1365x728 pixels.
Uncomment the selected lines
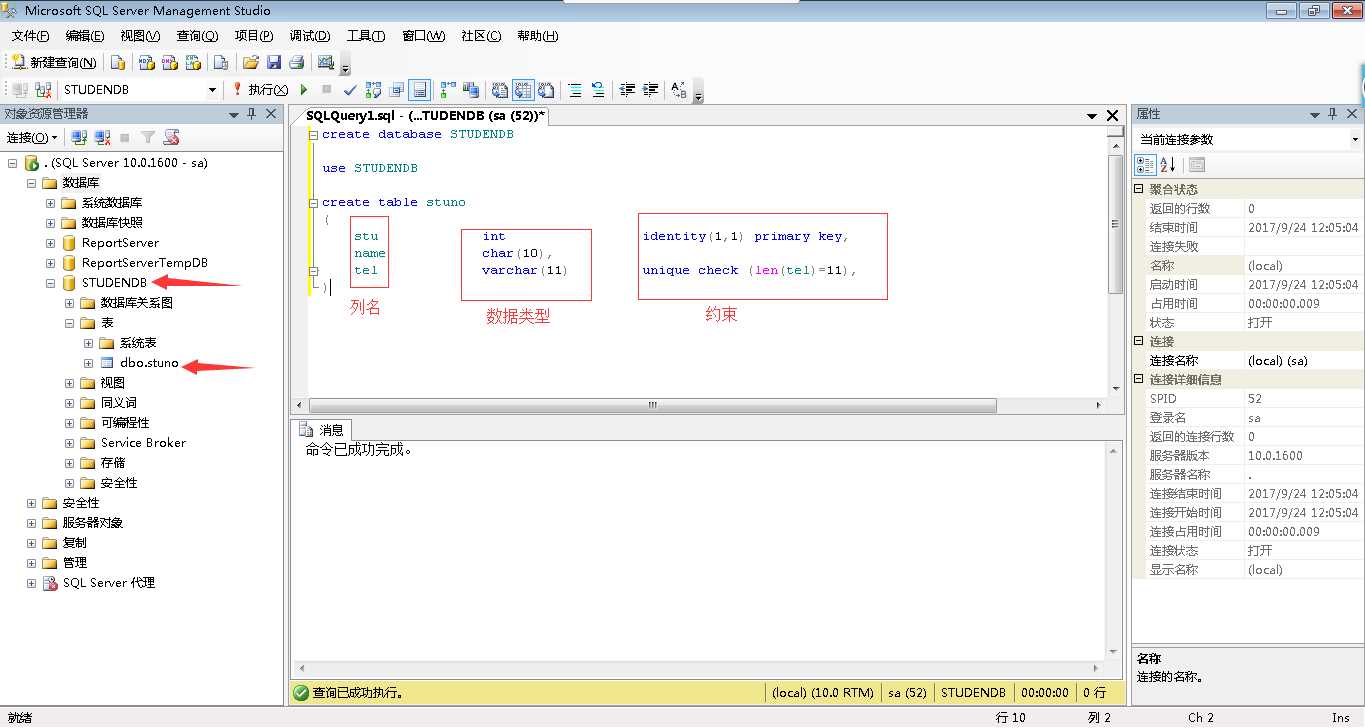click(x=598, y=90)
